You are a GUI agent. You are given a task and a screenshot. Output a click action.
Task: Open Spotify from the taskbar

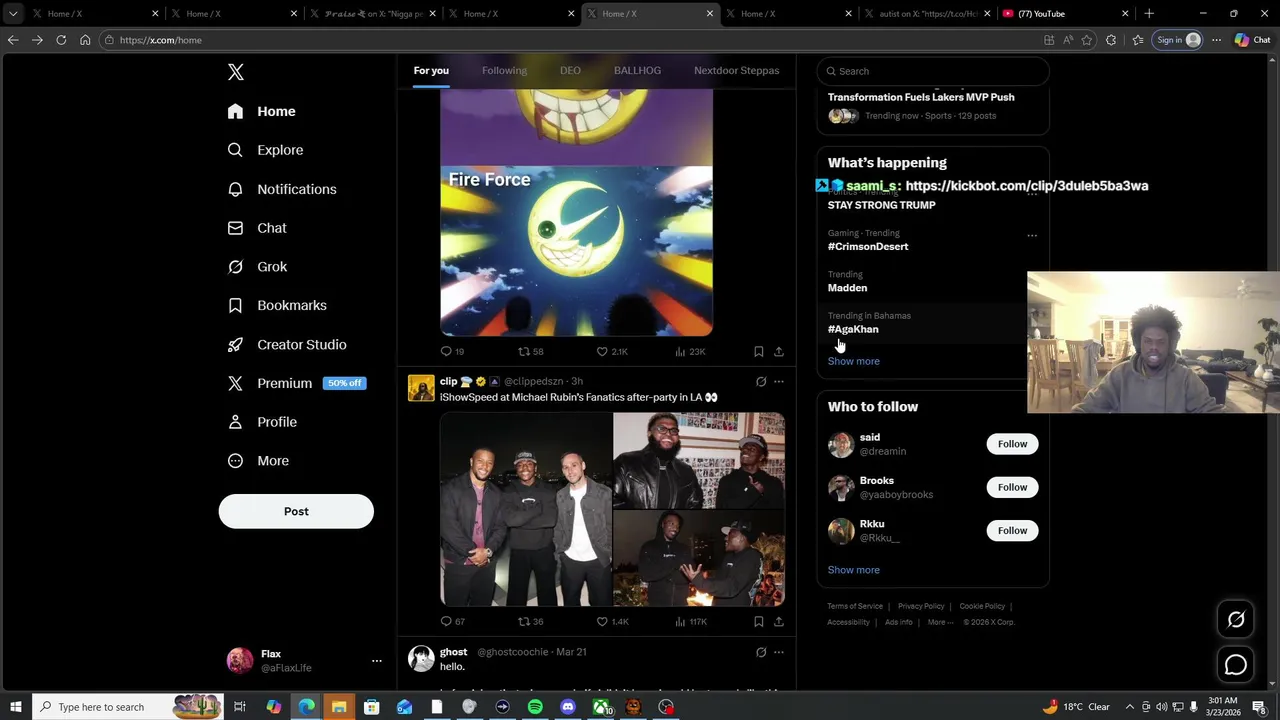(535, 707)
